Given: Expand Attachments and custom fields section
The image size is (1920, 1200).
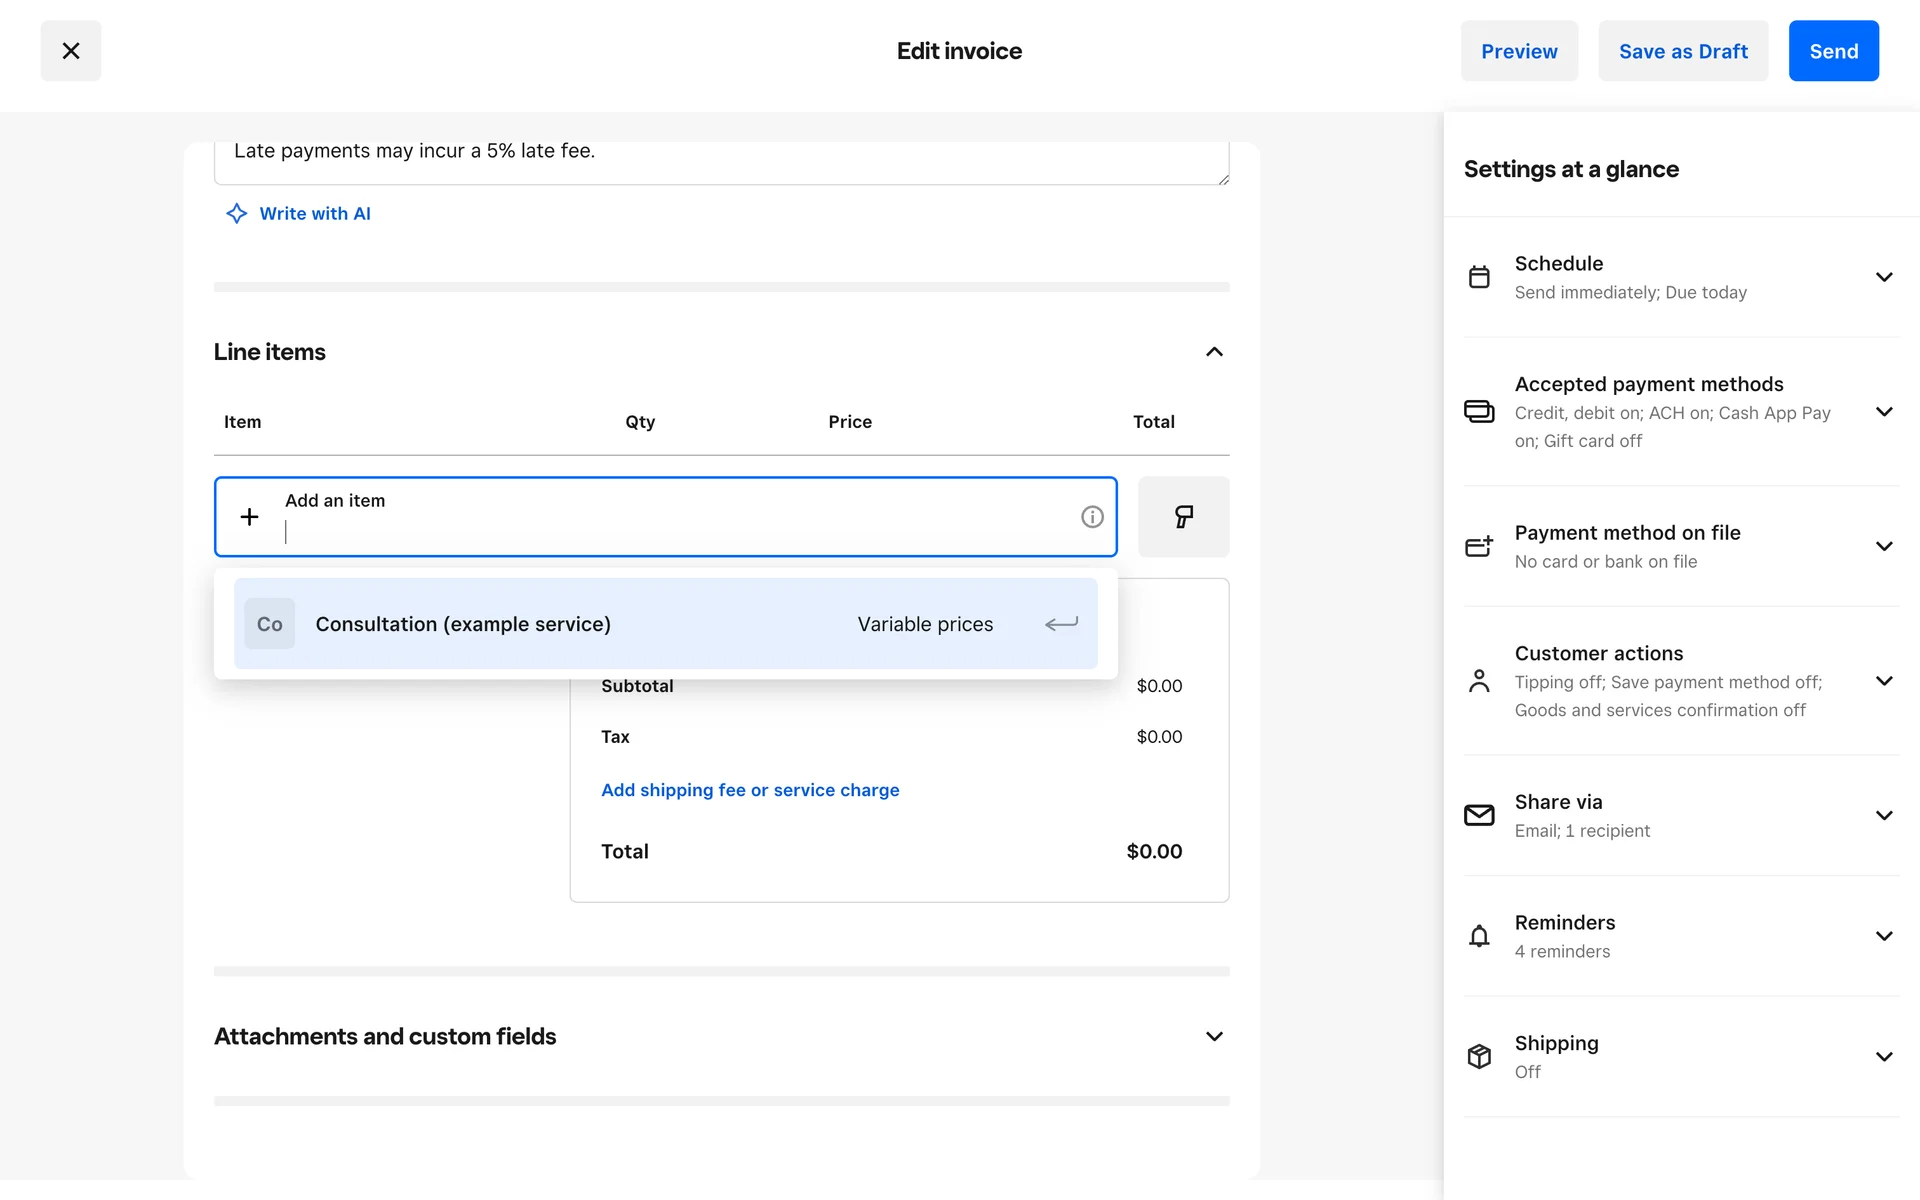Looking at the screenshot, I should click(1214, 1036).
